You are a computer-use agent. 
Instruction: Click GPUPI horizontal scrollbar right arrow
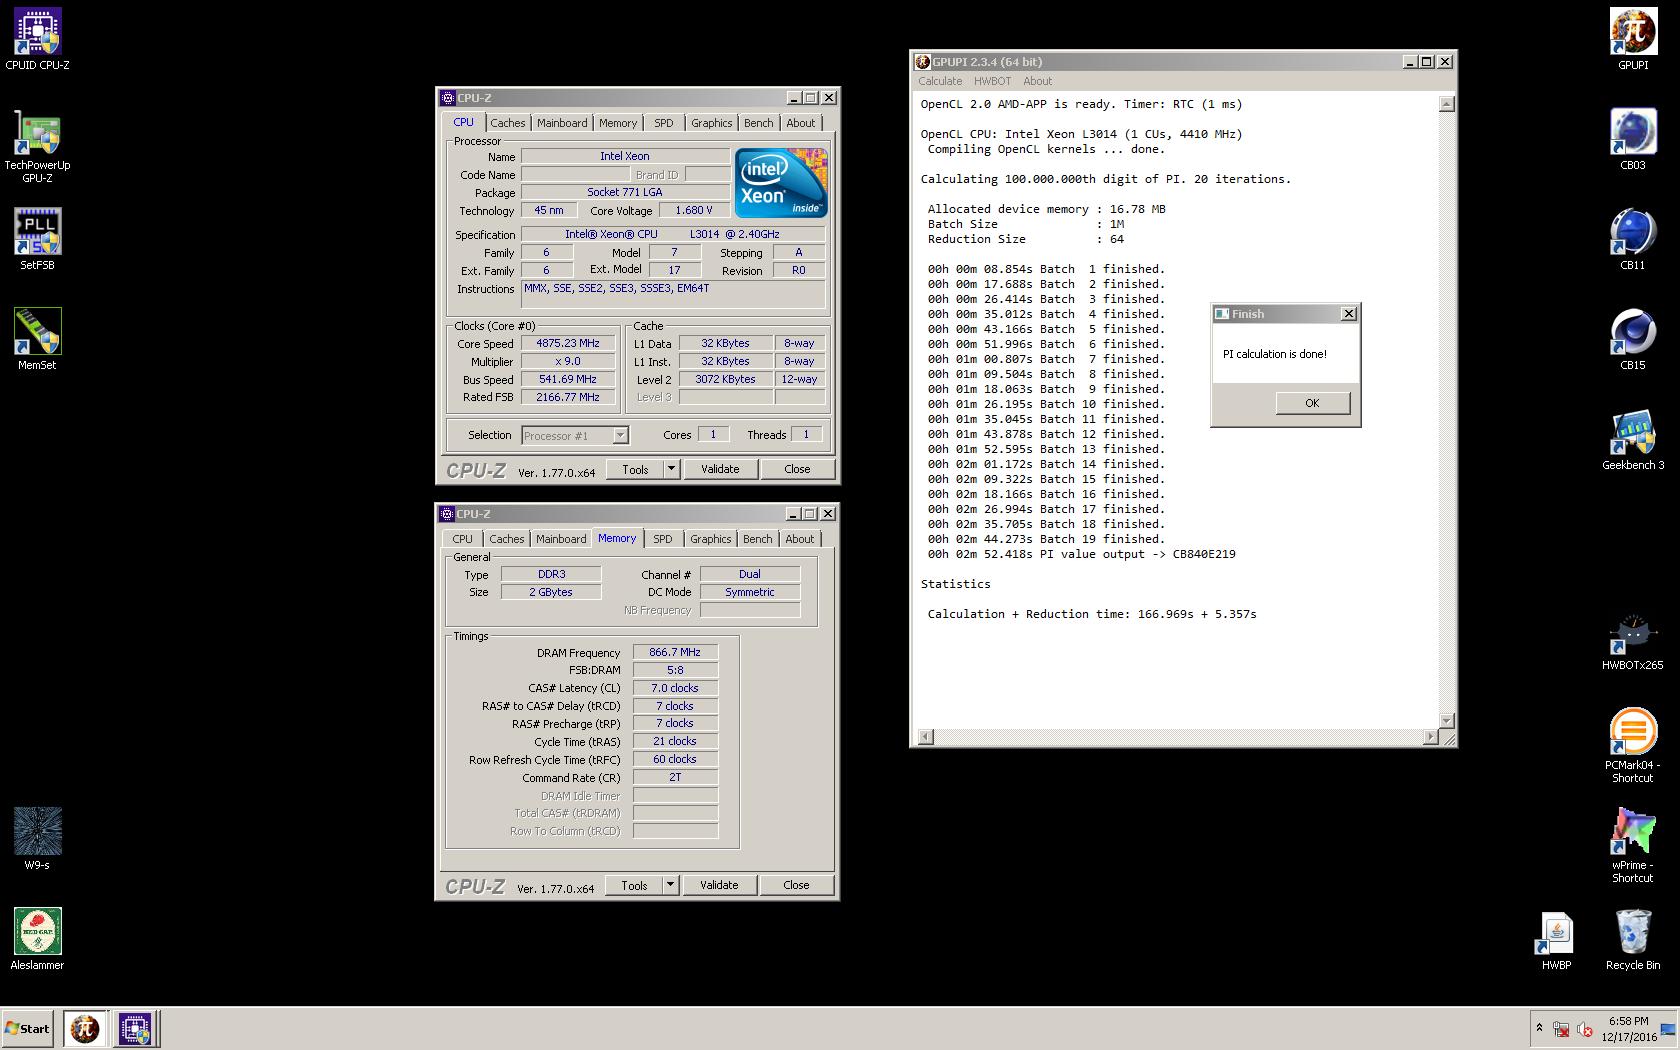[1430, 737]
